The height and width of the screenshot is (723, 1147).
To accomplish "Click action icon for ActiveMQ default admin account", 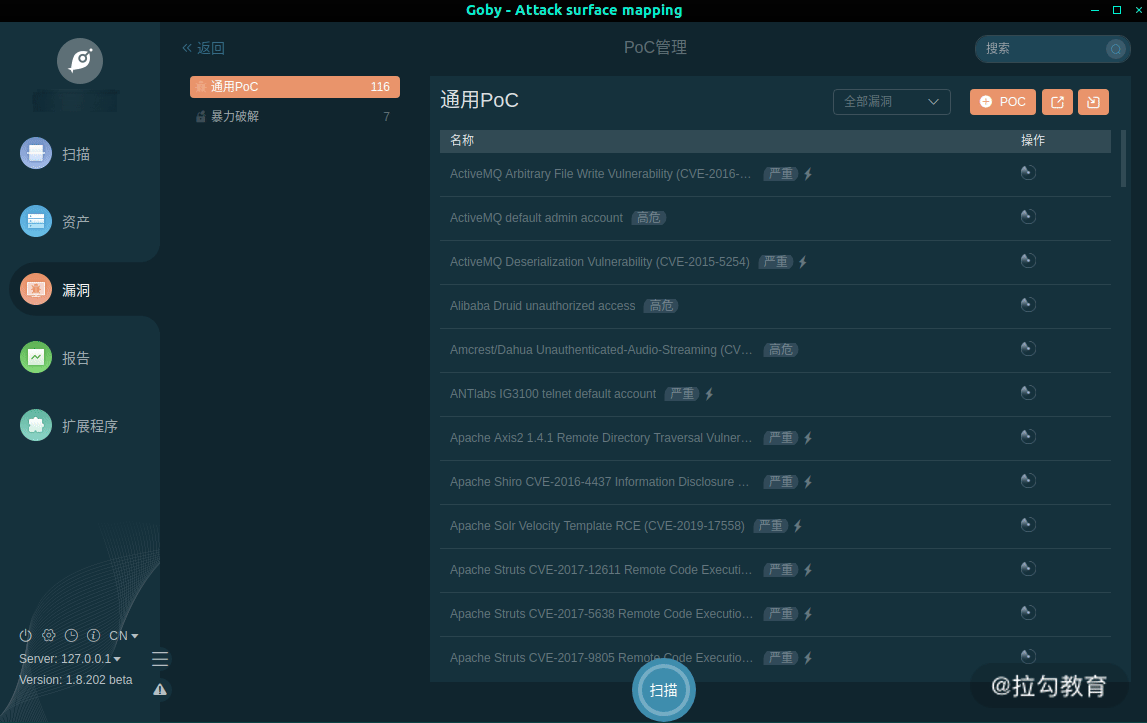I will (1028, 217).
